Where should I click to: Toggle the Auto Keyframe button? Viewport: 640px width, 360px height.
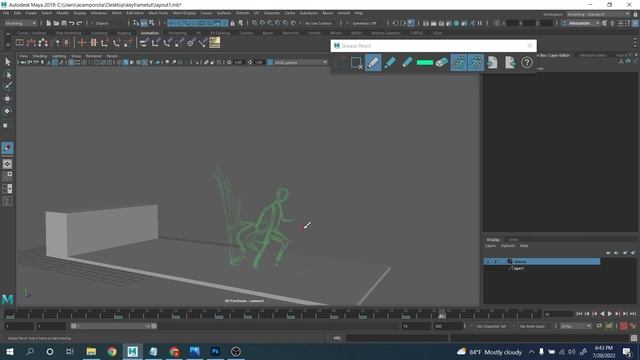[624, 326]
